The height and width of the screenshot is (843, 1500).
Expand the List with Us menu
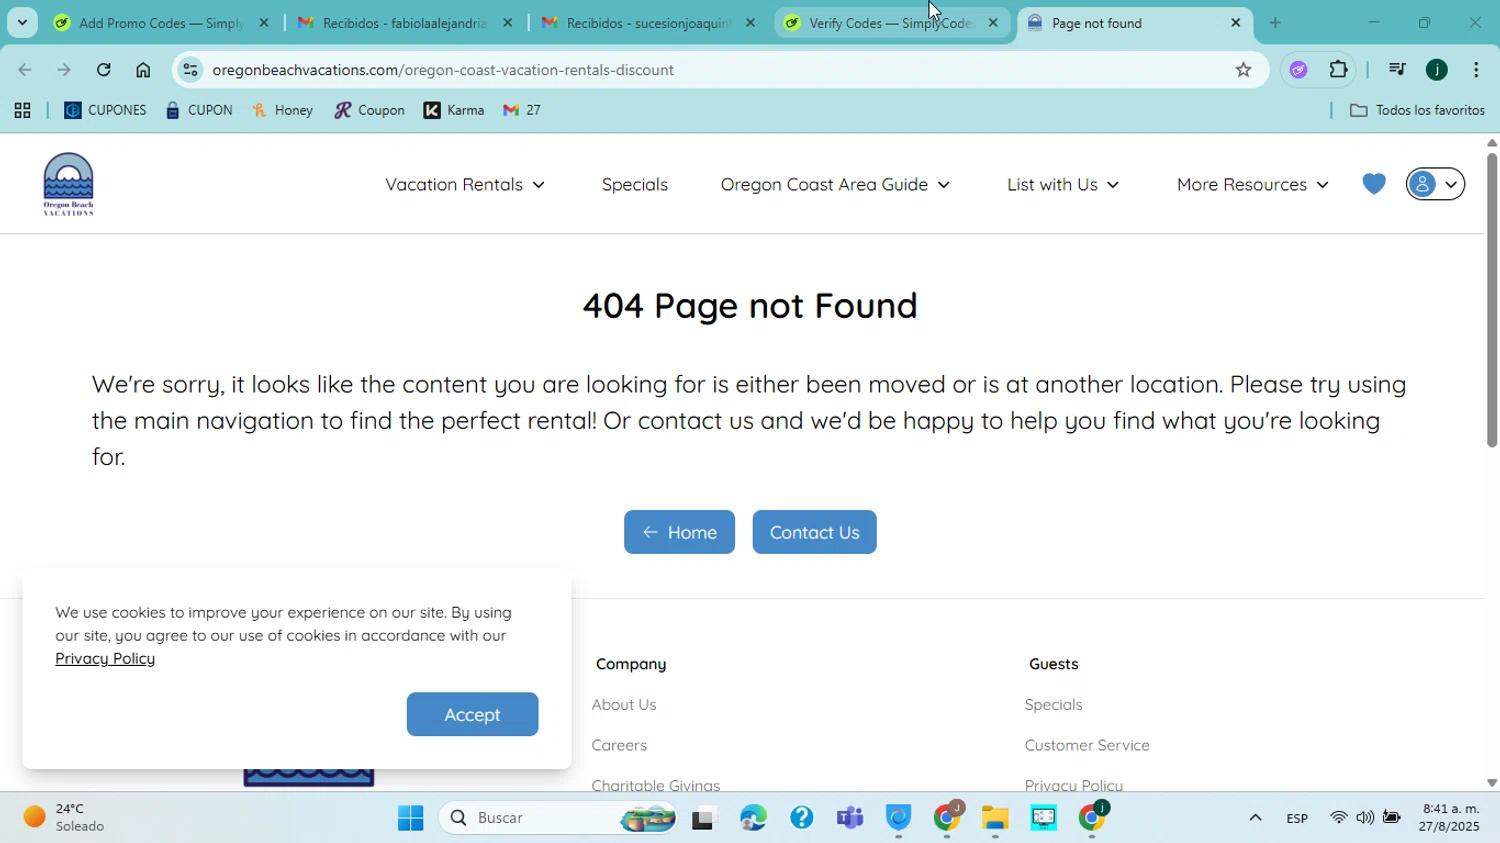tap(1063, 184)
